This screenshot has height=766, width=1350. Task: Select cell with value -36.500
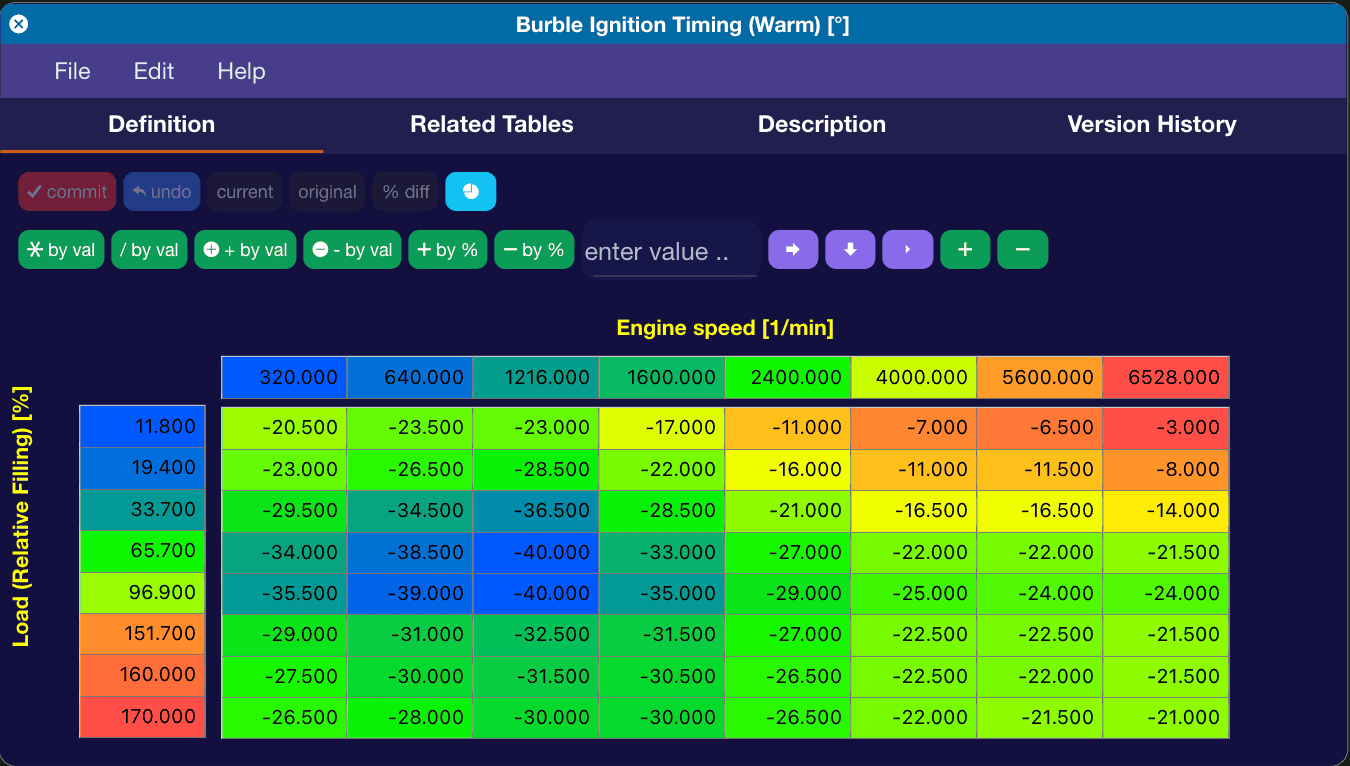click(536, 511)
